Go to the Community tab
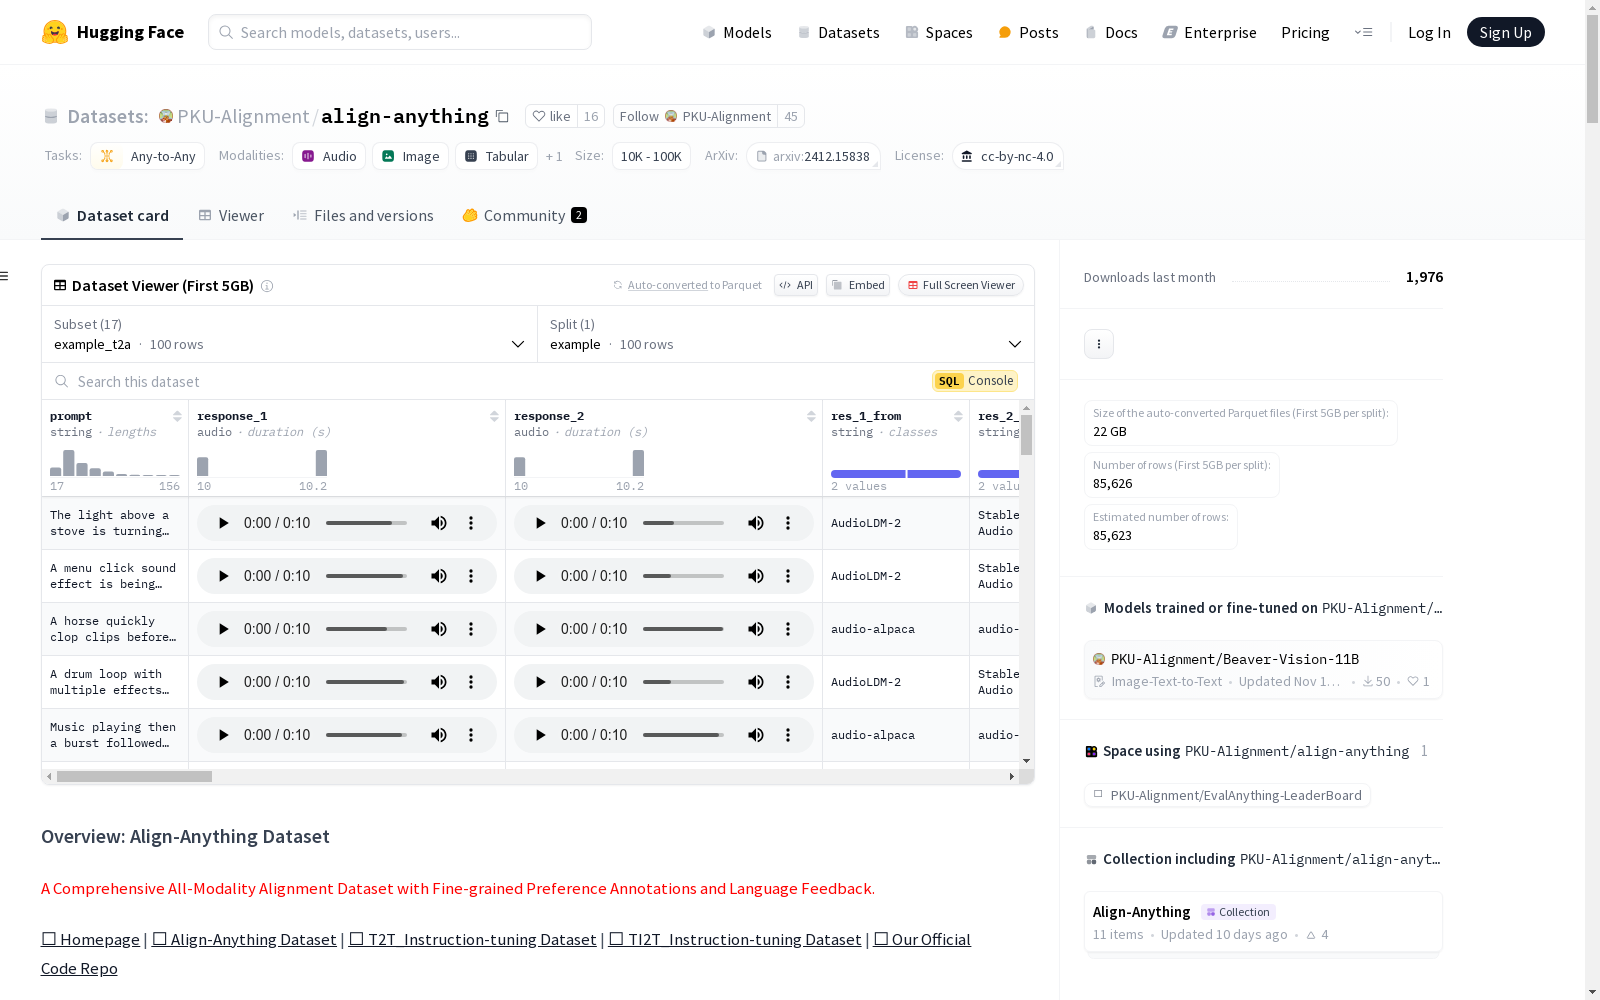 524,216
